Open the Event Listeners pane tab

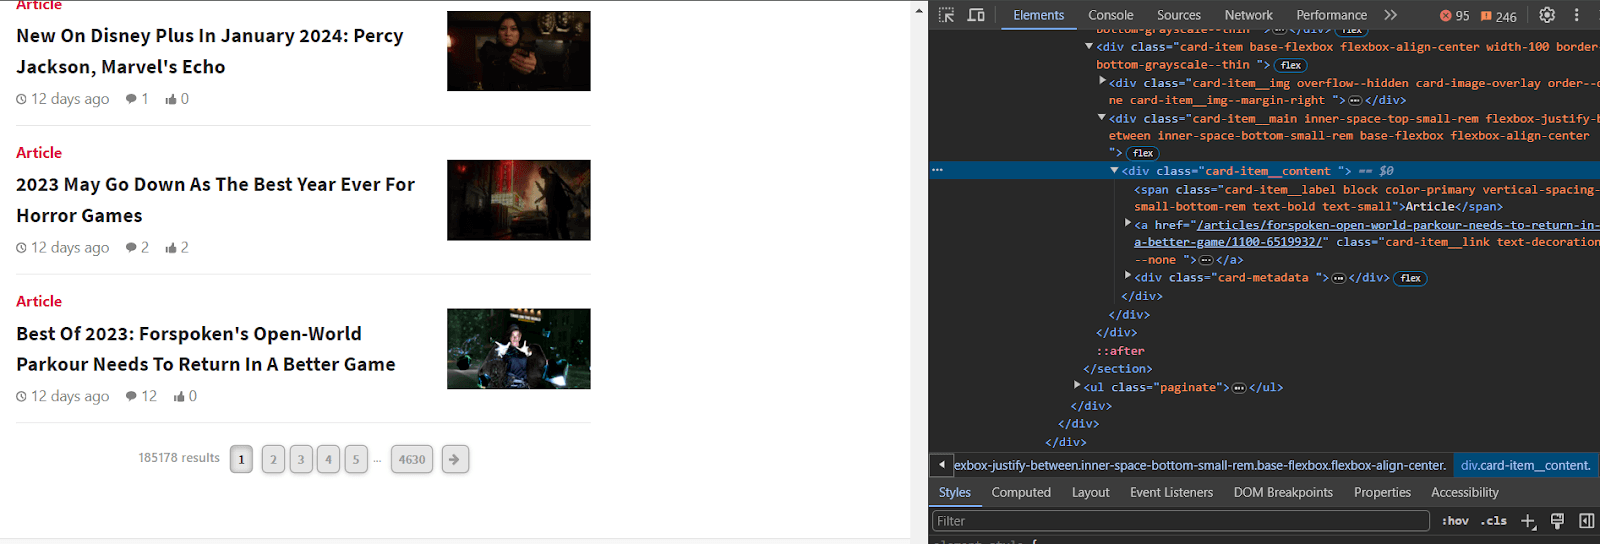[x=1171, y=492]
